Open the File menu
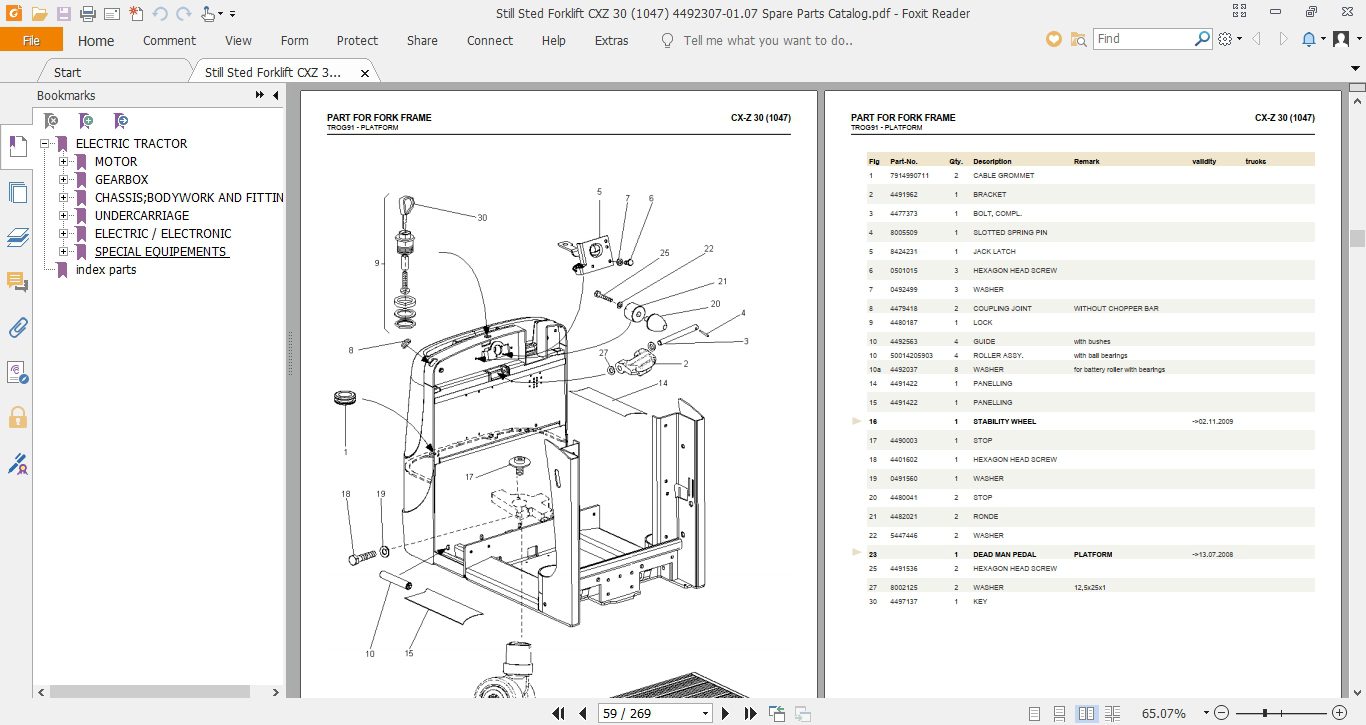This screenshot has width=1366, height=725. 31,40
